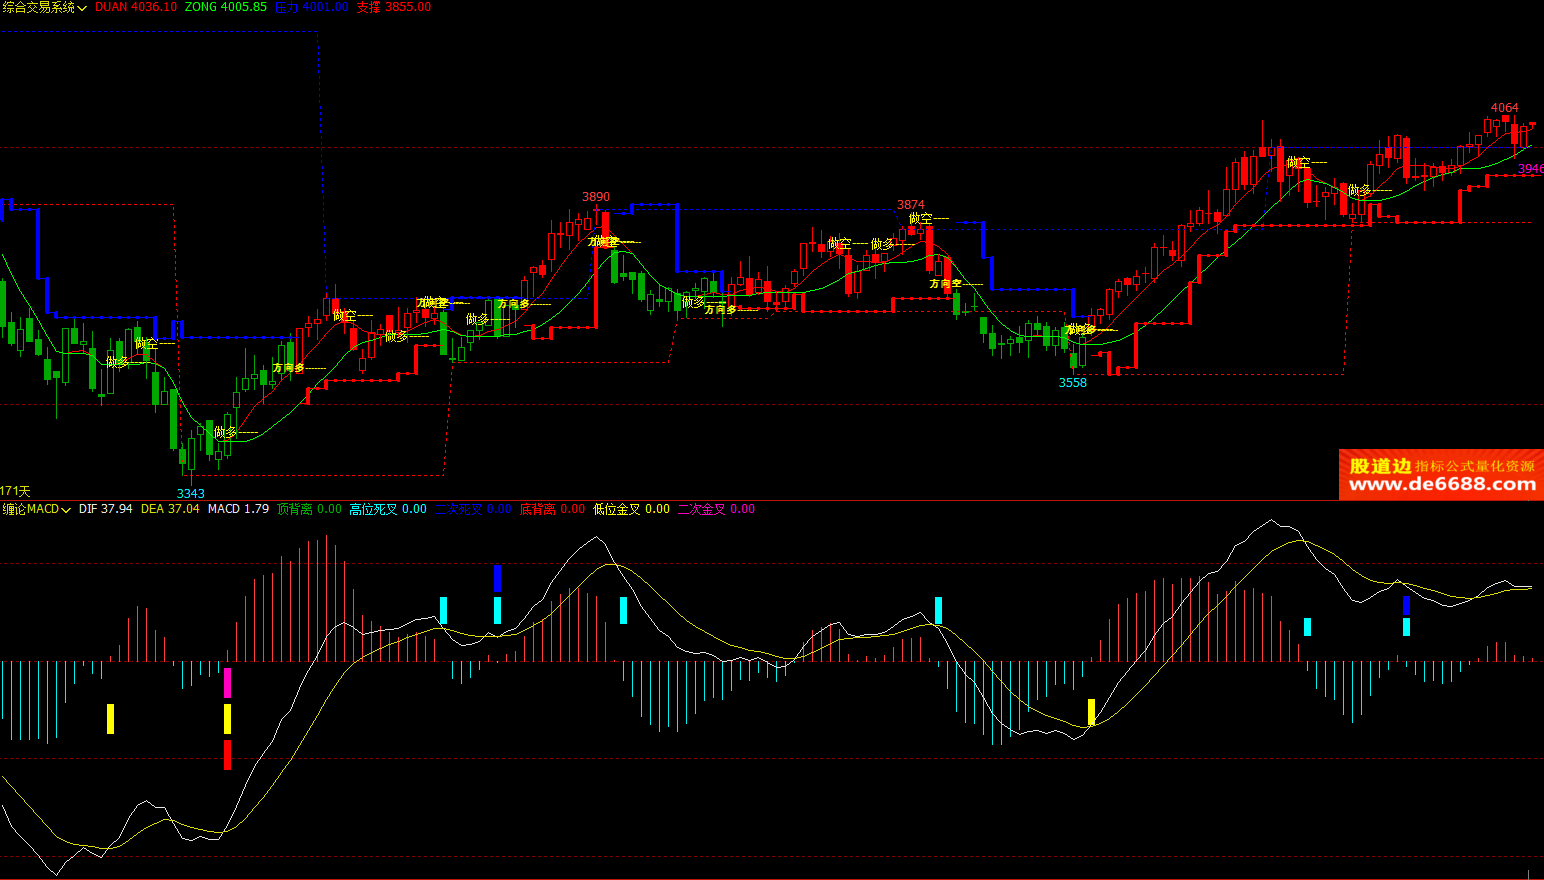
Task: Open the 股道边 www.de6688.com banner link
Action: (1441, 475)
